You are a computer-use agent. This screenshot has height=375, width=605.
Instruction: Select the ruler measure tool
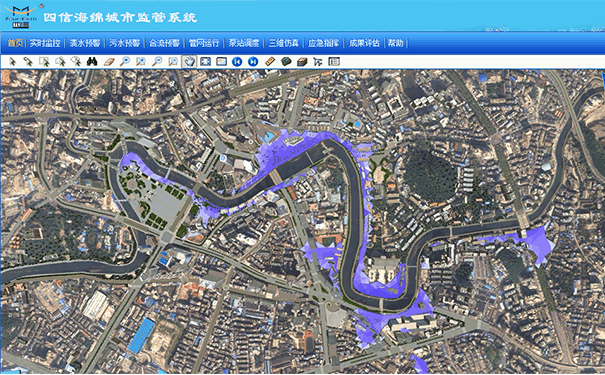coord(270,61)
